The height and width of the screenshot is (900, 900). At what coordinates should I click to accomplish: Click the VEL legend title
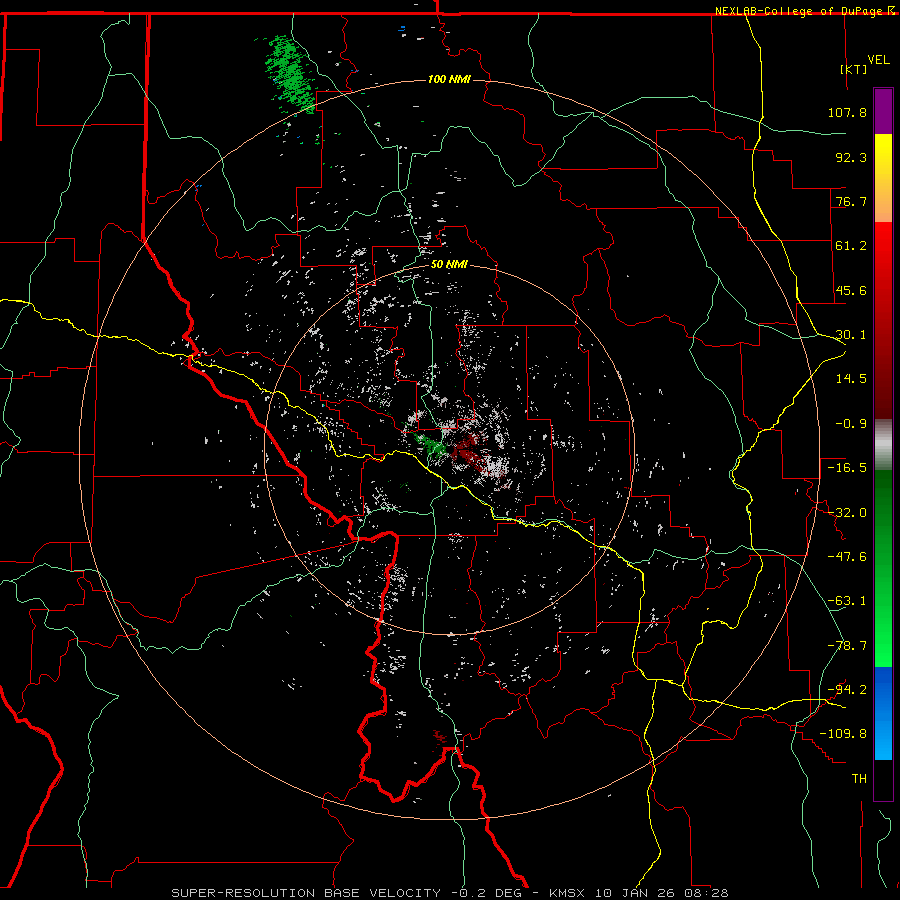pos(878,60)
